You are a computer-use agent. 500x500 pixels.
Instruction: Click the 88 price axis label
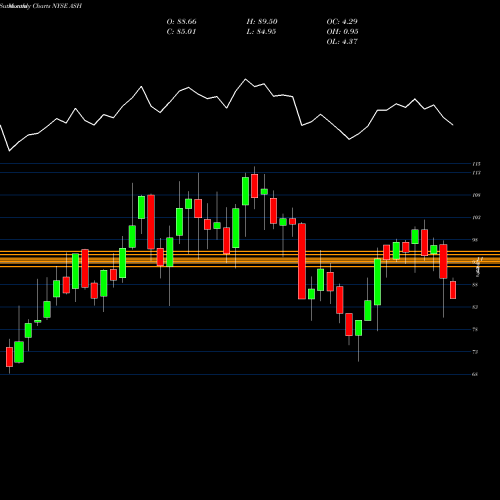click(475, 285)
